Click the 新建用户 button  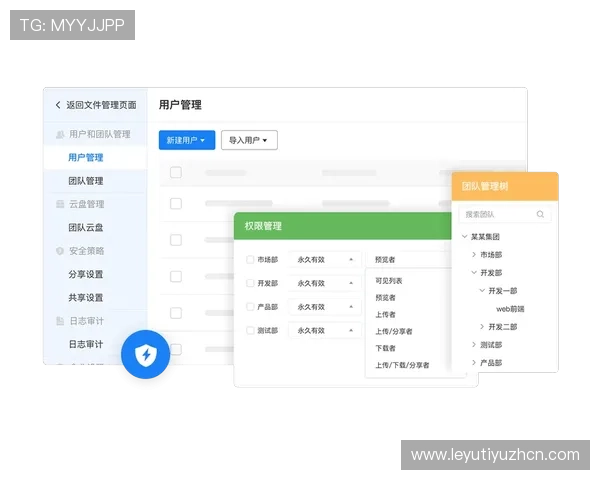pos(187,140)
